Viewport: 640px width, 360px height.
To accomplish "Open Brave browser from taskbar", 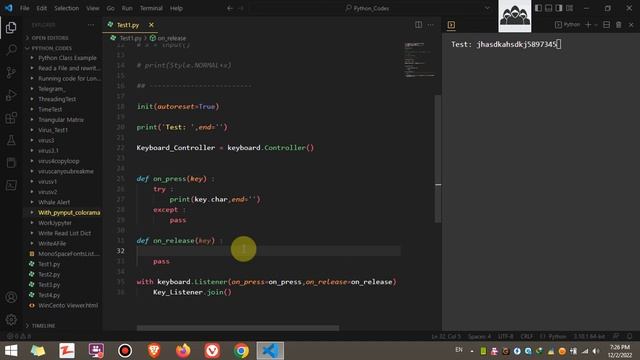I will [x=154, y=351].
